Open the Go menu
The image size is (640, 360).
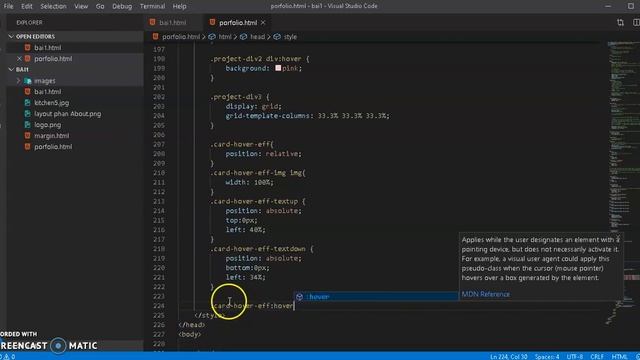pos(100,6)
